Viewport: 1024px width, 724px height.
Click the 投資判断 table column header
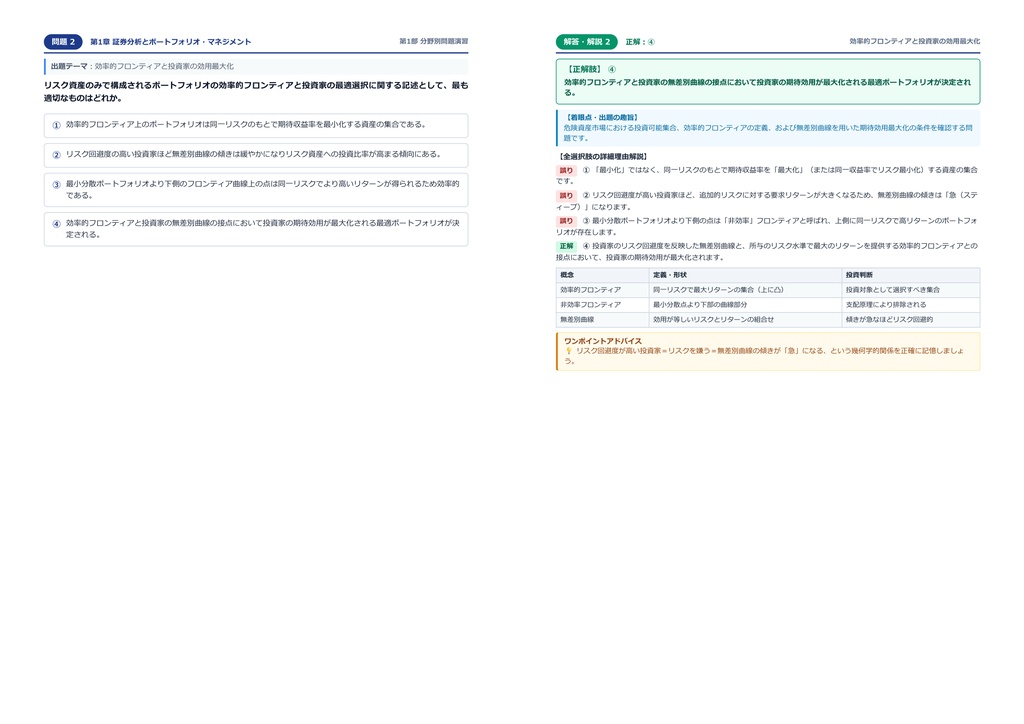click(911, 275)
